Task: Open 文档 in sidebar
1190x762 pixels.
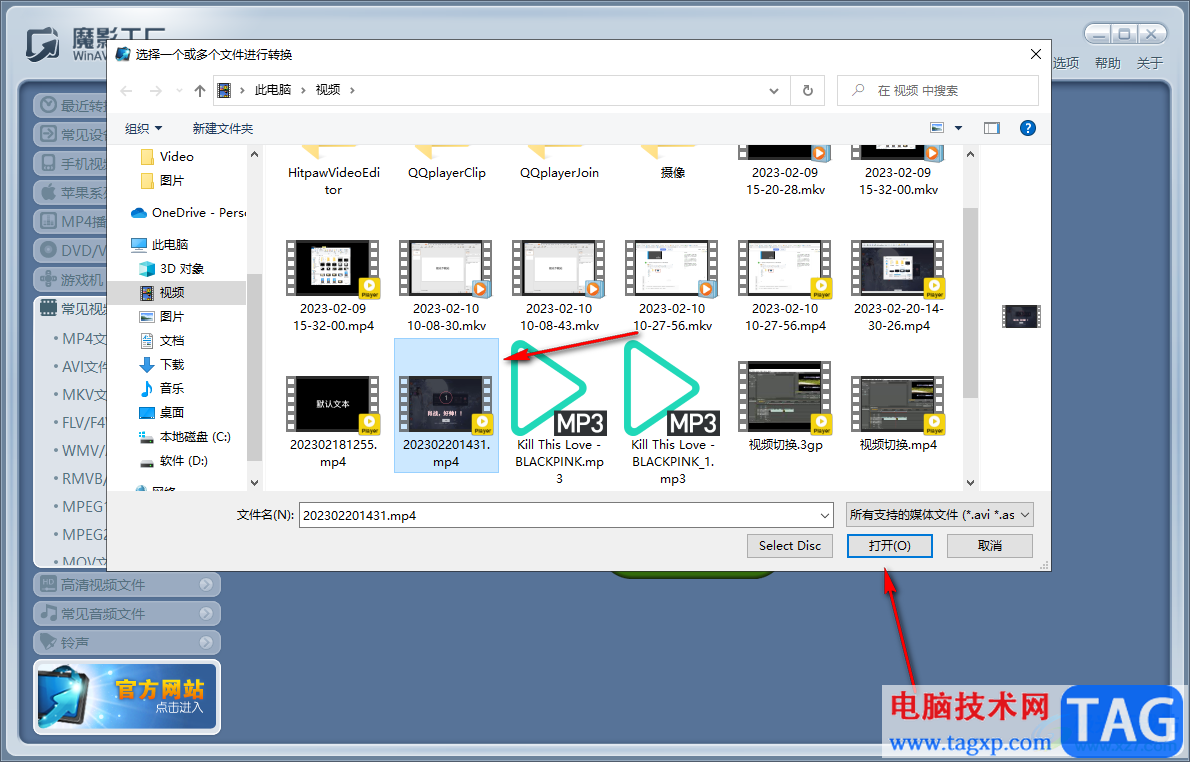Action: 162,341
